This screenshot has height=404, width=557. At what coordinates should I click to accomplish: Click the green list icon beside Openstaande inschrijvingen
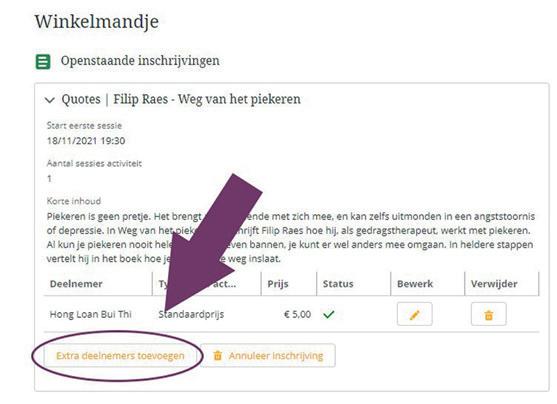pyautogui.click(x=43, y=61)
